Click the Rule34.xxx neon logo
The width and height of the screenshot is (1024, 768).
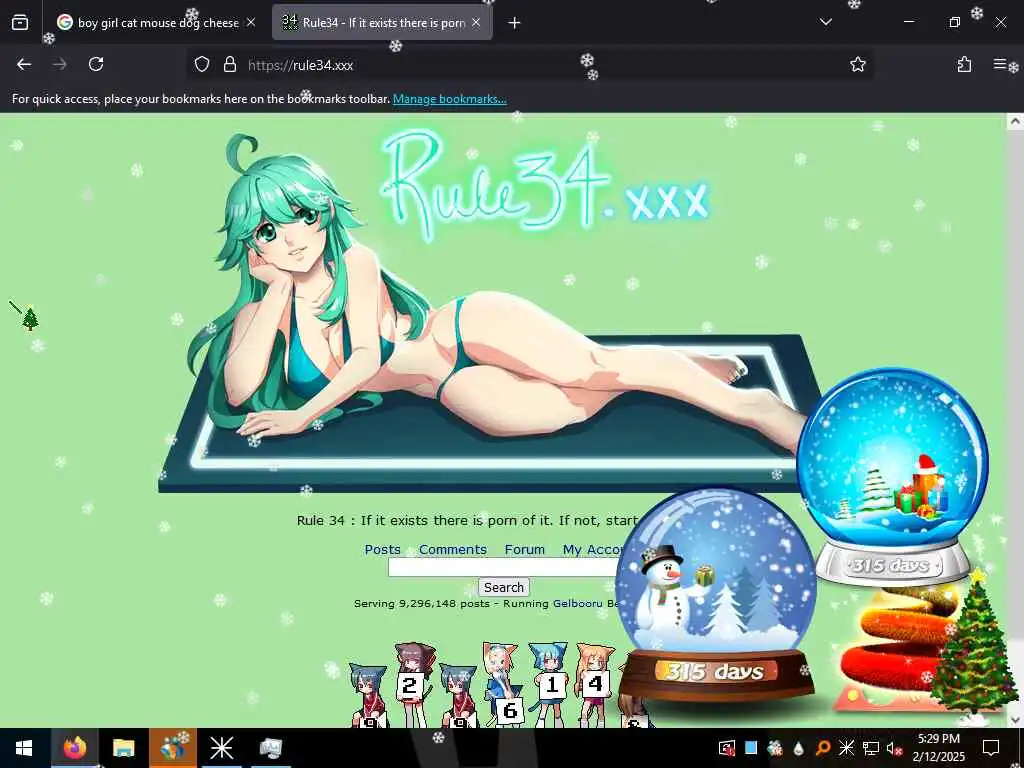coord(545,184)
